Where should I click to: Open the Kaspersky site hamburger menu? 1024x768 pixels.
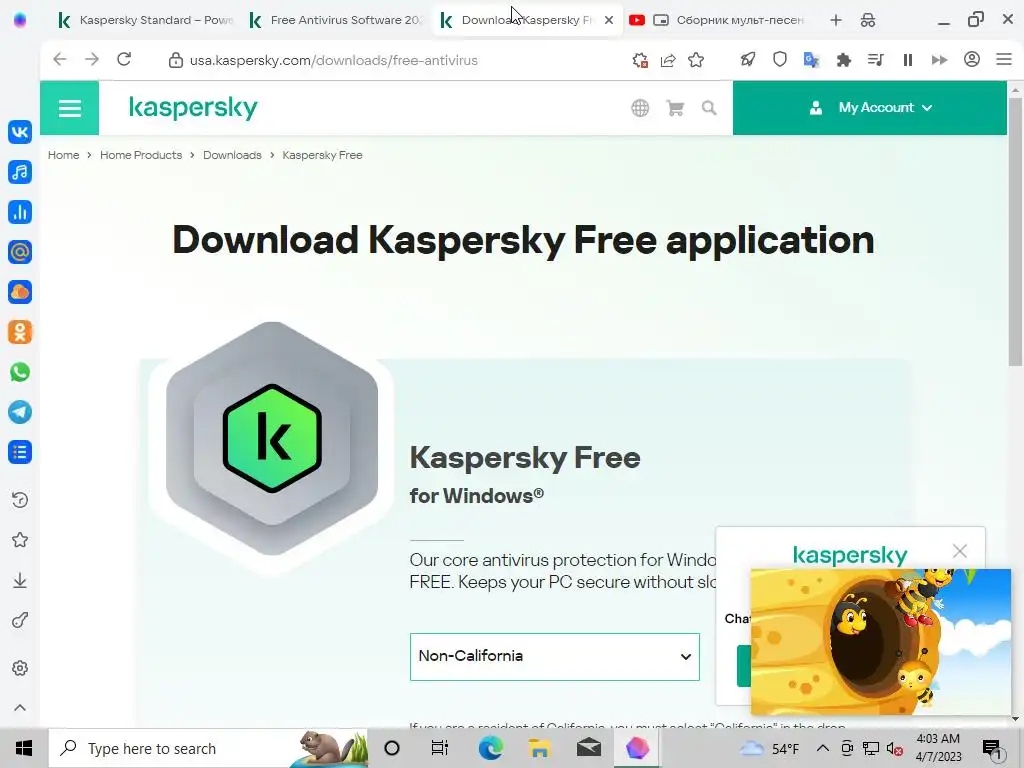[x=69, y=108]
